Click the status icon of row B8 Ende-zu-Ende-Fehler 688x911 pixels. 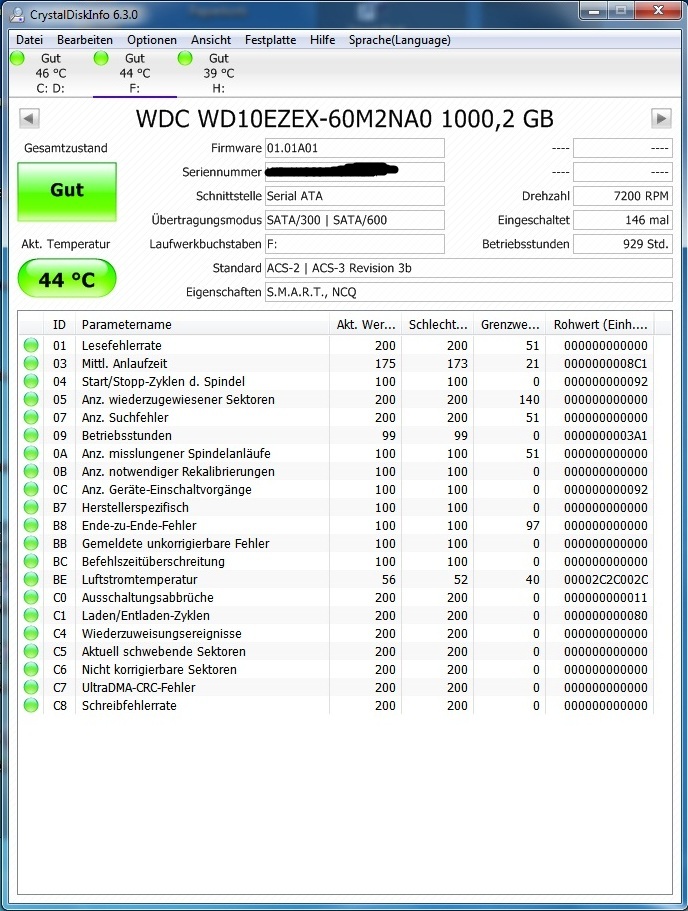[x=31, y=525]
